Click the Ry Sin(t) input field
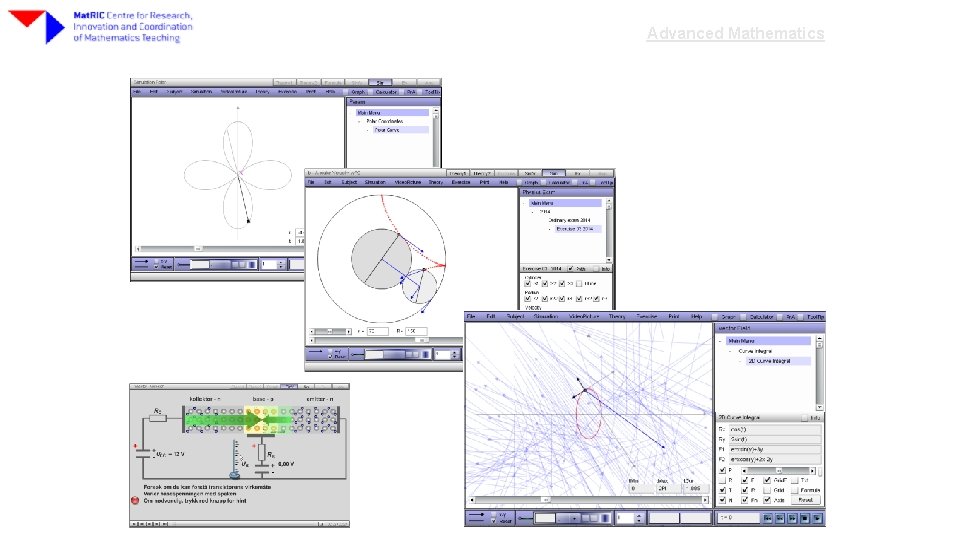Image resolution: width=960 pixels, height=540 pixels. point(775,439)
